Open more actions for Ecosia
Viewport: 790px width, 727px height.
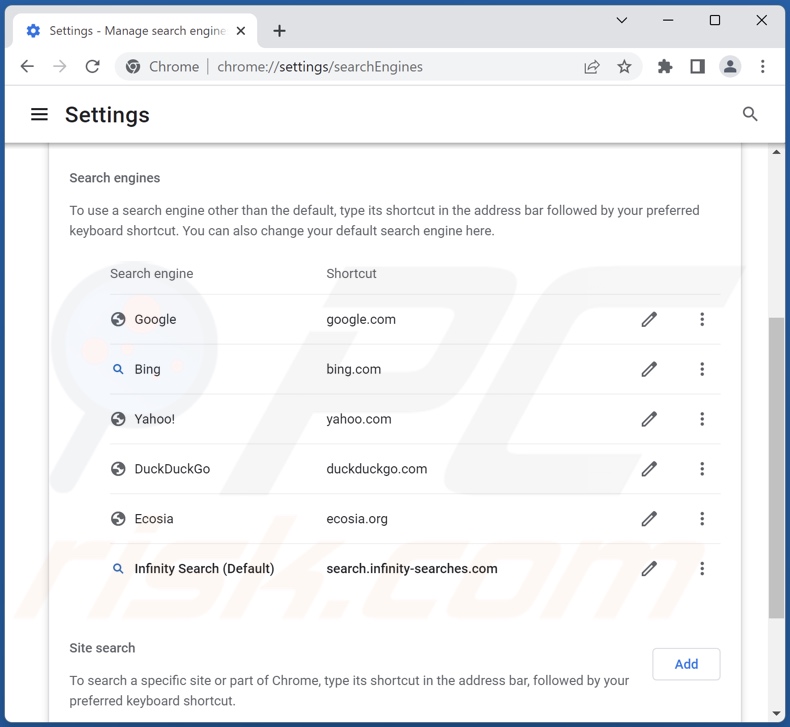click(702, 519)
